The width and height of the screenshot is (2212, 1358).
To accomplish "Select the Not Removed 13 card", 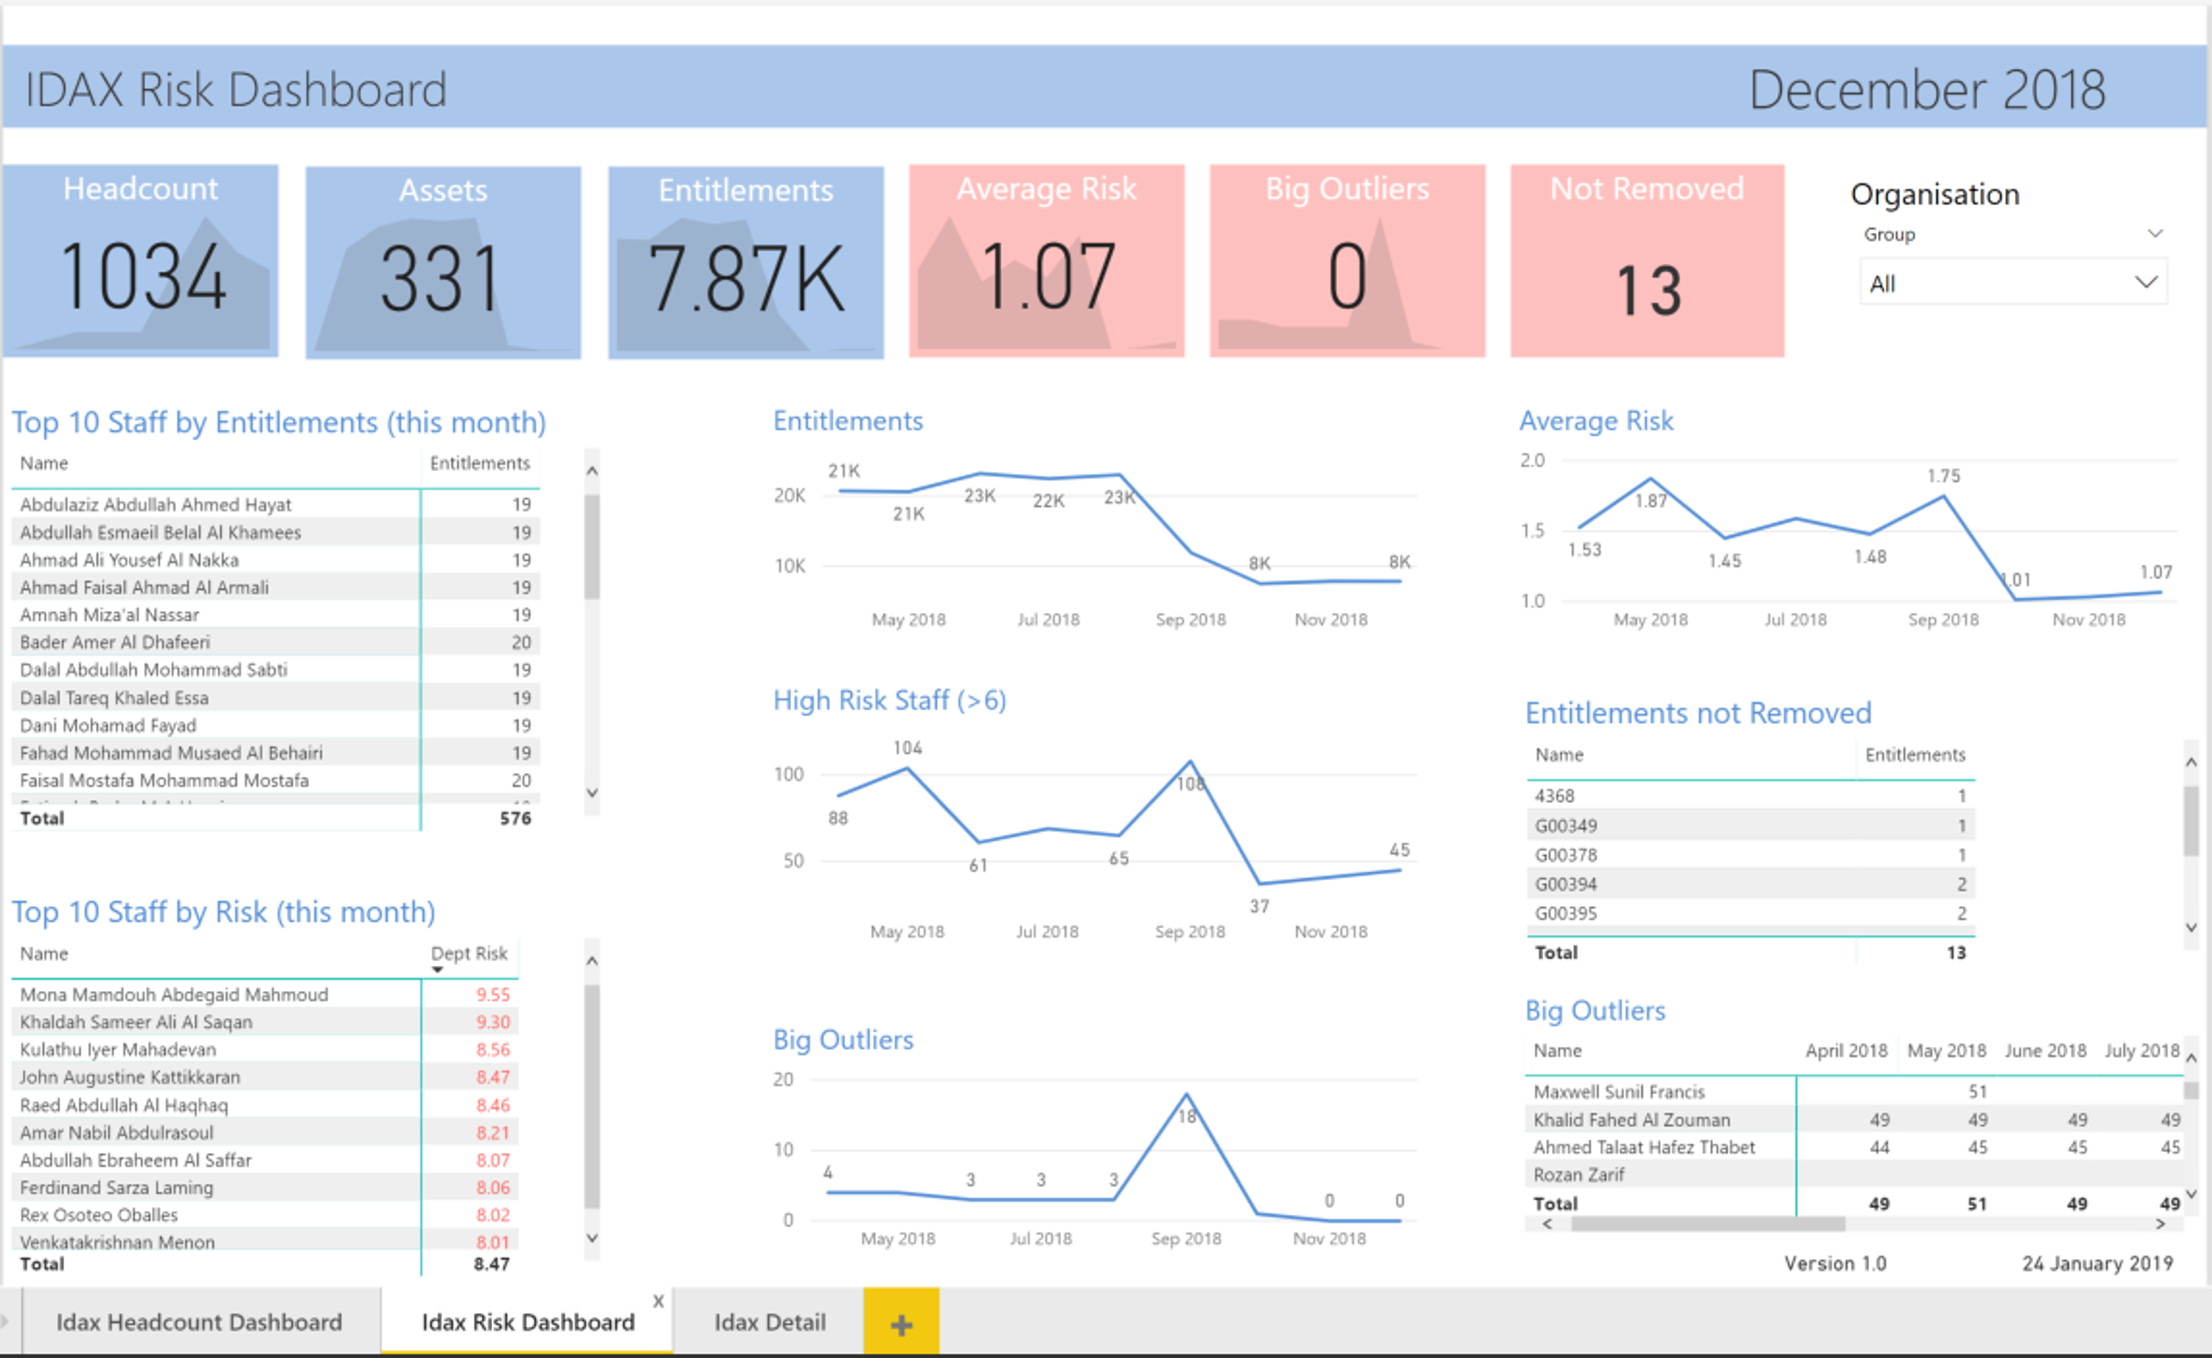I will pyautogui.click(x=1646, y=262).
